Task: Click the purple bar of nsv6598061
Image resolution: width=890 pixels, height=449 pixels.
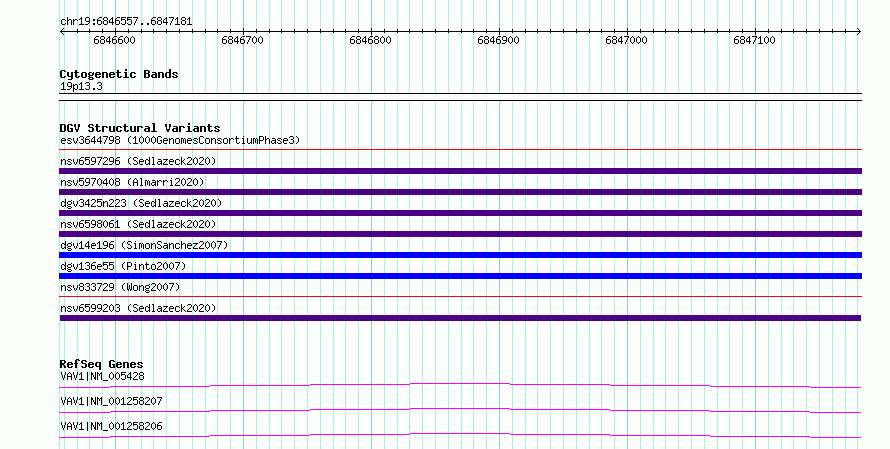Action: click(x=460, y=234)
